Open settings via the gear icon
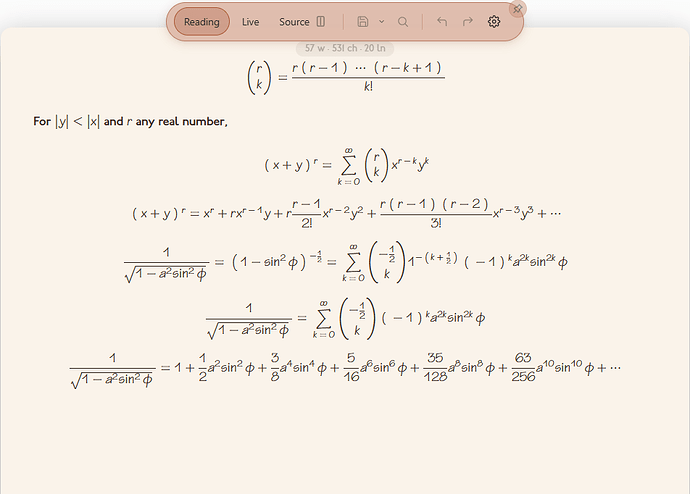 click(494, 22)
